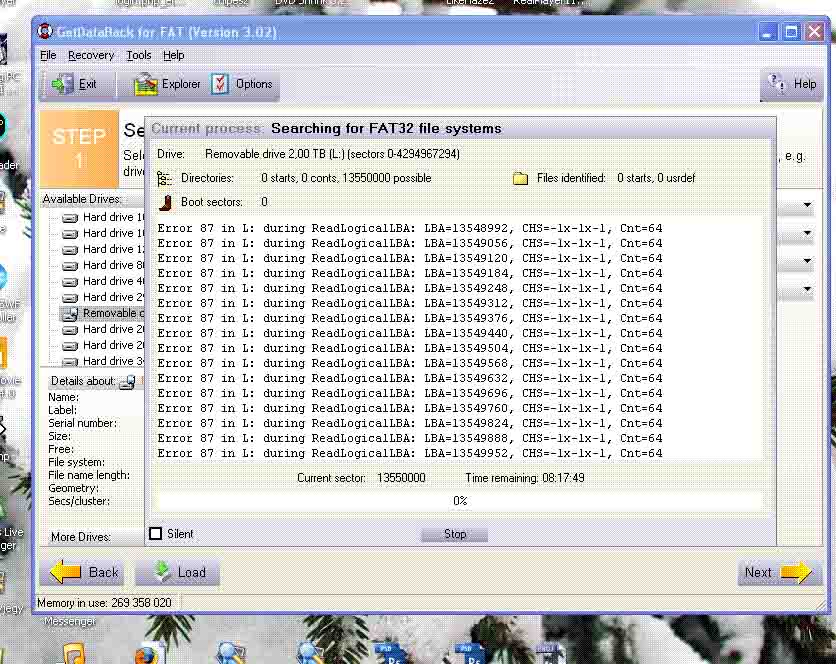Click the error line with LBA=13549696

409,393
